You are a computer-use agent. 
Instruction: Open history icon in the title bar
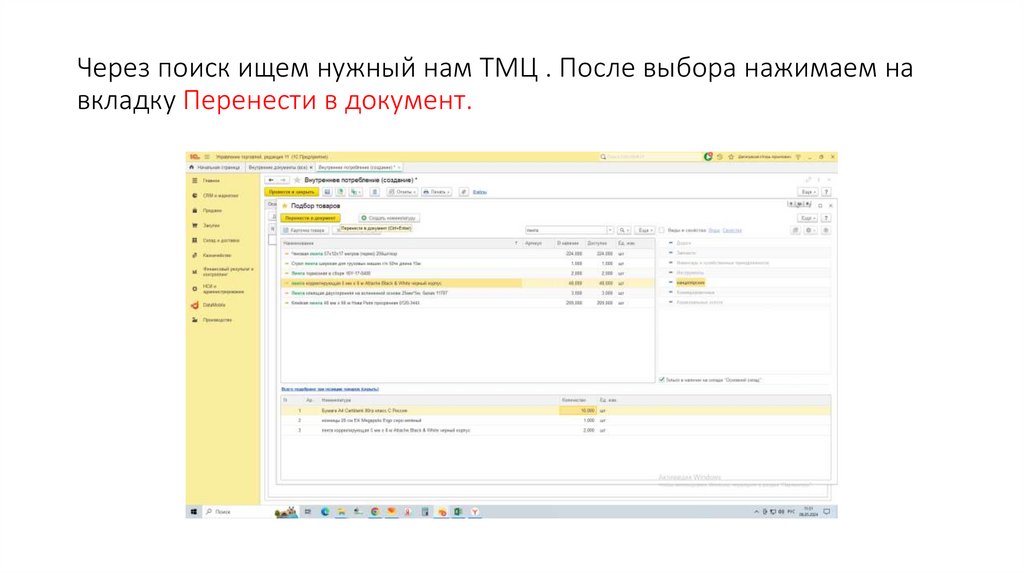click(x=720, y=157)
